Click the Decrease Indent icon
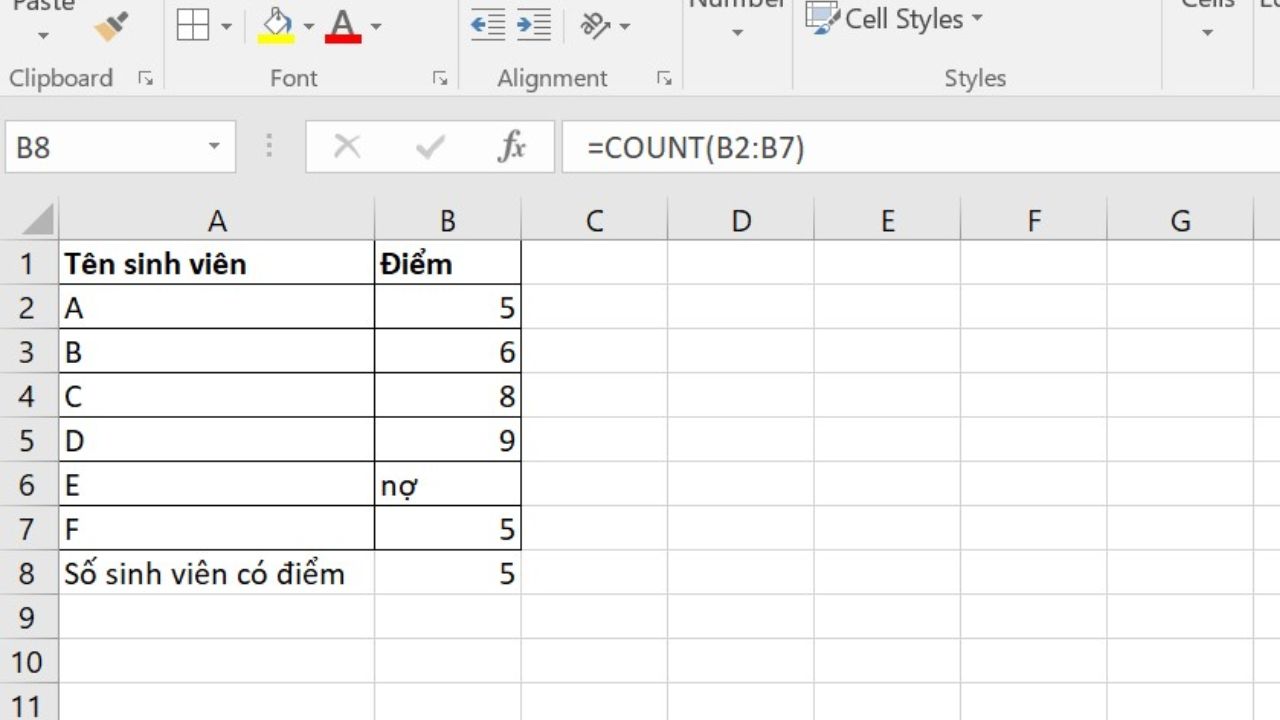The height and width of the screenshot is (720, 1280). (x=488, y=26)
